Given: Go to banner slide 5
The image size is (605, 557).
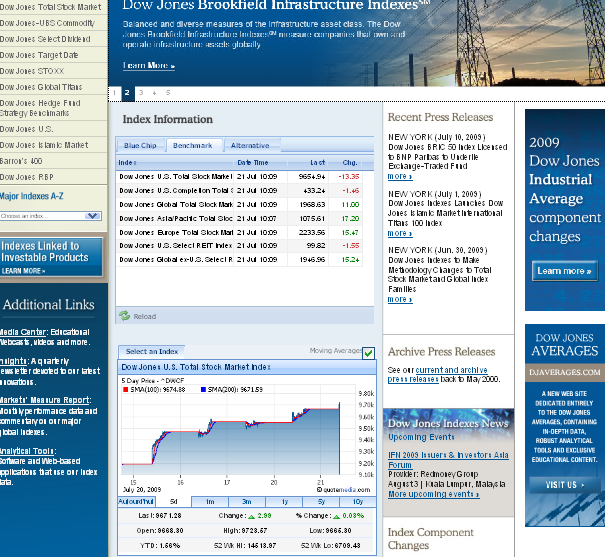Looking at the screenshot, I should tap(168, 93).
